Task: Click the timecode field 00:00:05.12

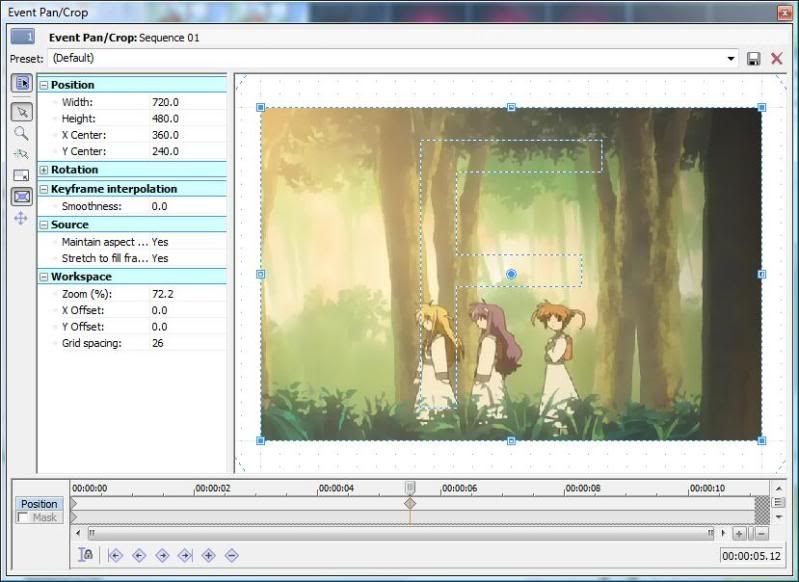Action: [751, 556]
